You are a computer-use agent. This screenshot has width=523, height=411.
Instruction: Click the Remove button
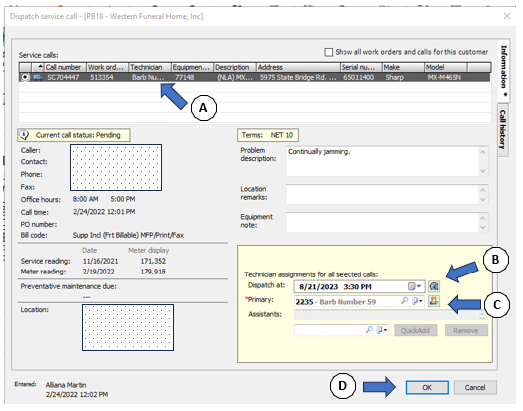(466, 330)
